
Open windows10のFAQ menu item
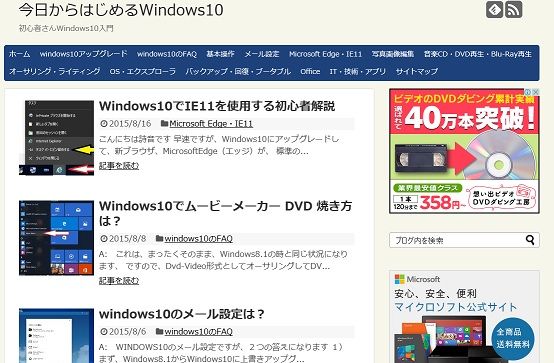pos(167,54)
